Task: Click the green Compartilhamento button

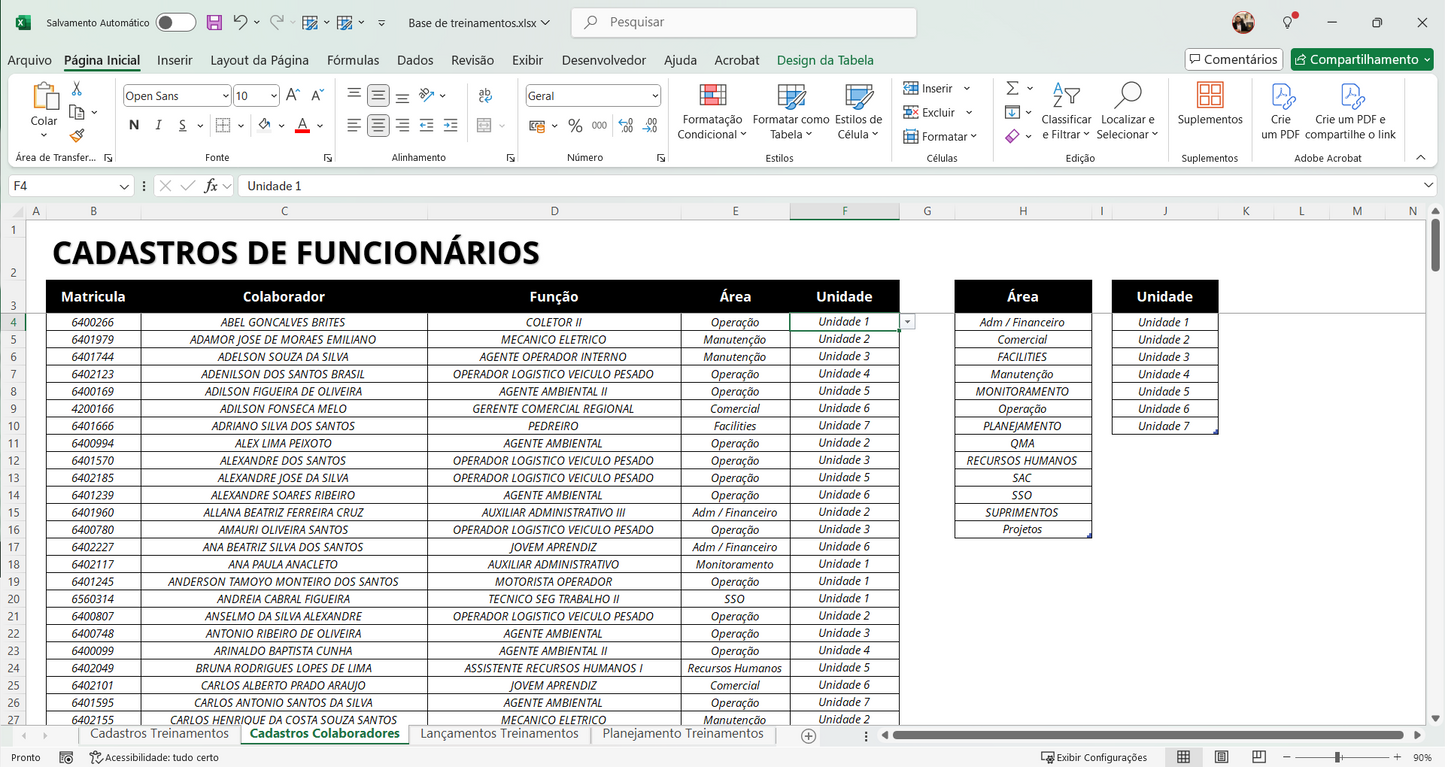Action: coord(1361,59)
